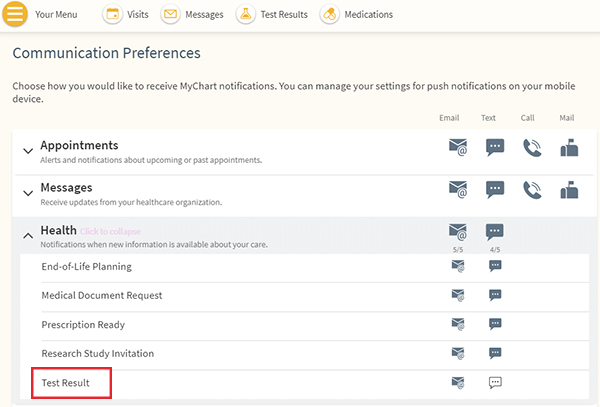Toggle Email icon for Test Result
The width and height of the screenshot is (600, 407).
pyautogui.click(x=458, y=383)
